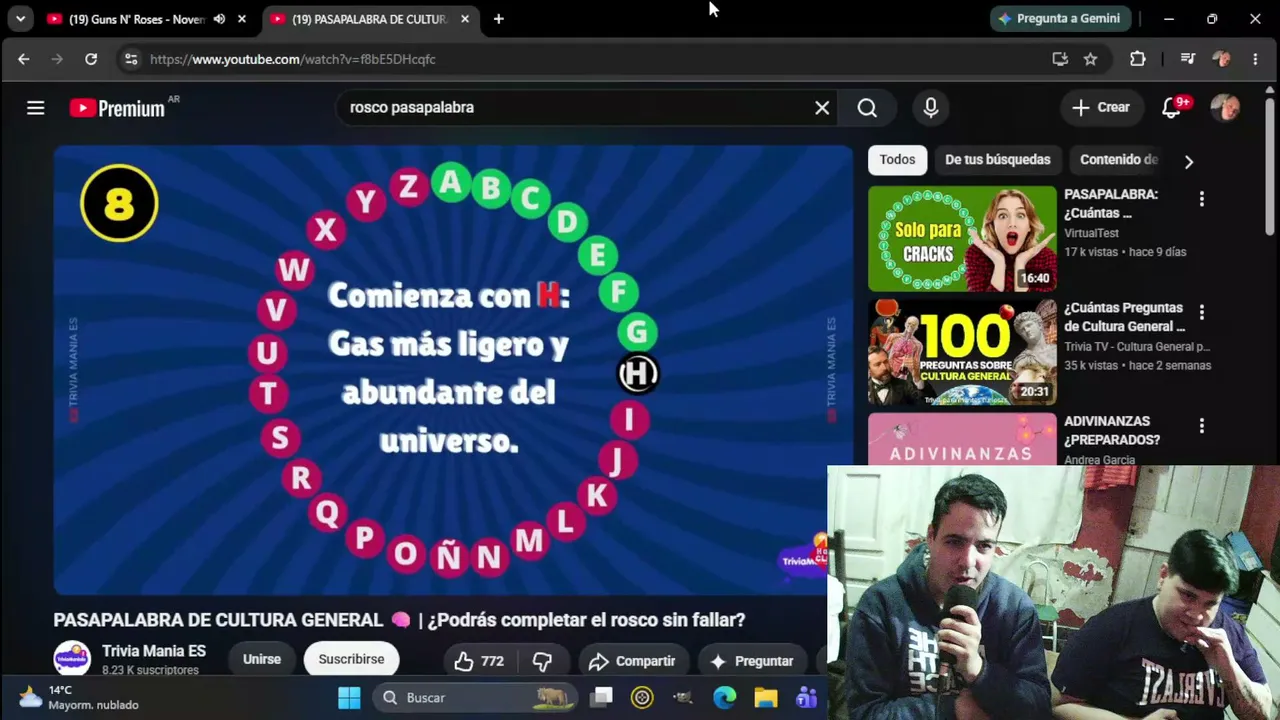Click the Crear button

pyautogui.click(x=1101, y=108)
